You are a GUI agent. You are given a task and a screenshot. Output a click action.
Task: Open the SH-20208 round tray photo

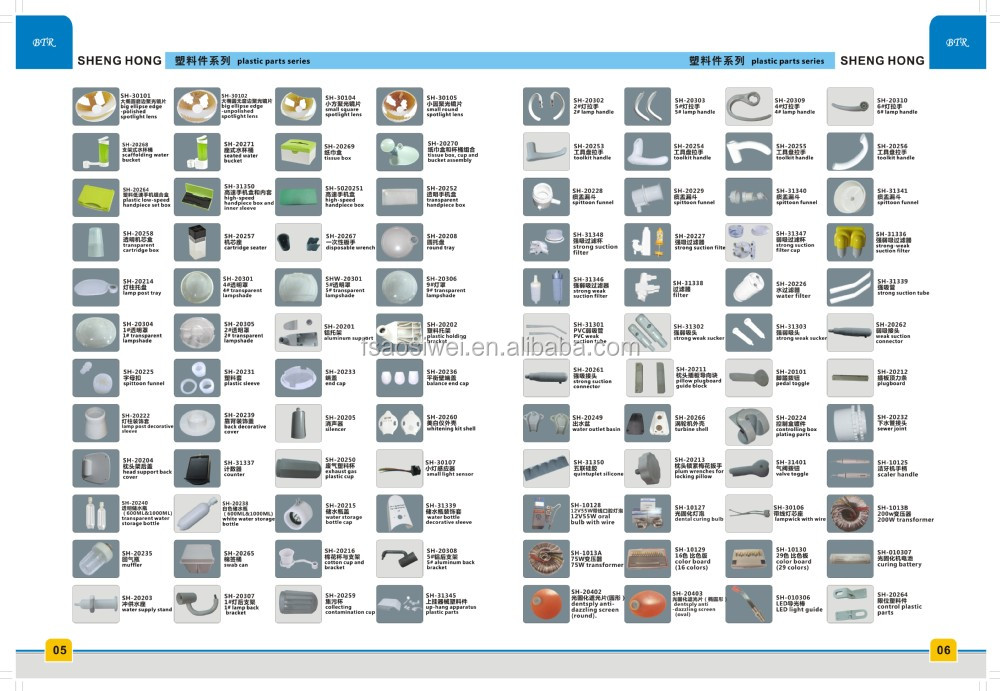coord(400,242)
